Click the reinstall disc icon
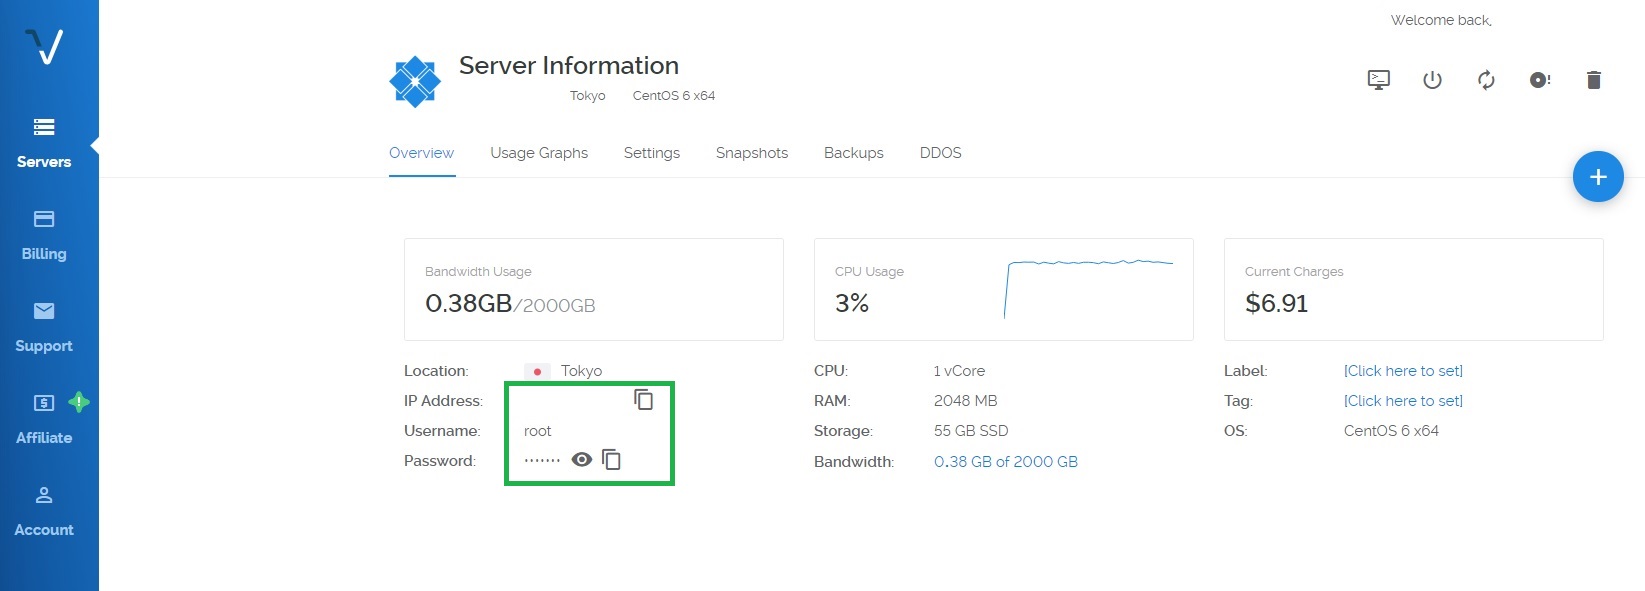Image resolution: width=1645 pixels, height=591 pixels. pyautogui.click(x=1540, y=80)
